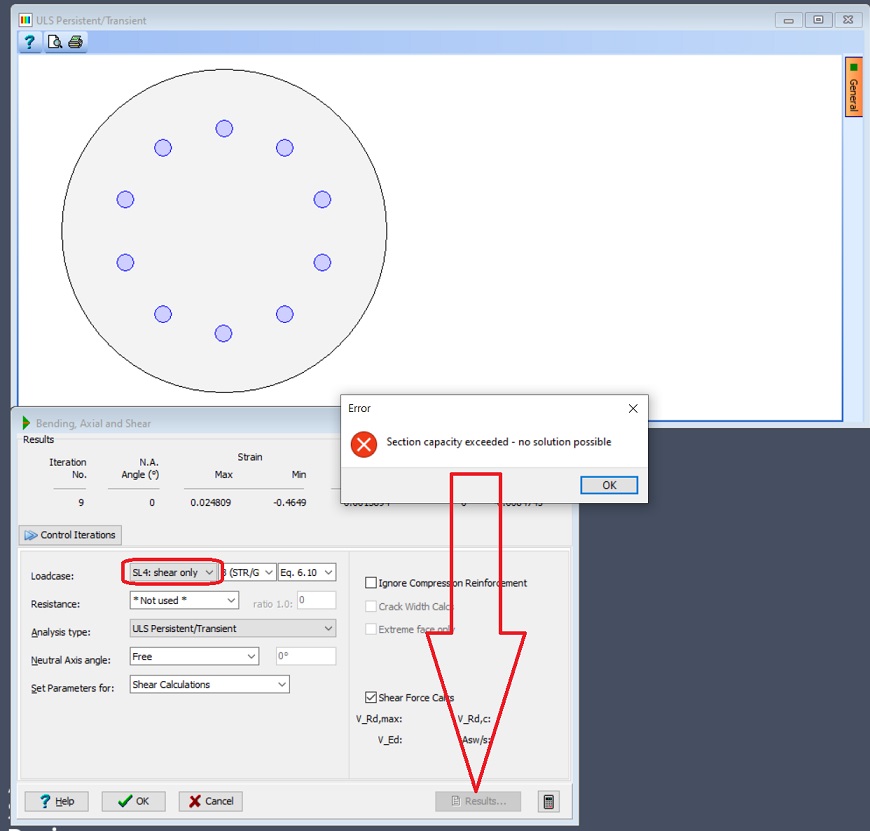Expand Neutral Axis angle Free dropdown
The image size is (870, 831).
tap(194, 656)
